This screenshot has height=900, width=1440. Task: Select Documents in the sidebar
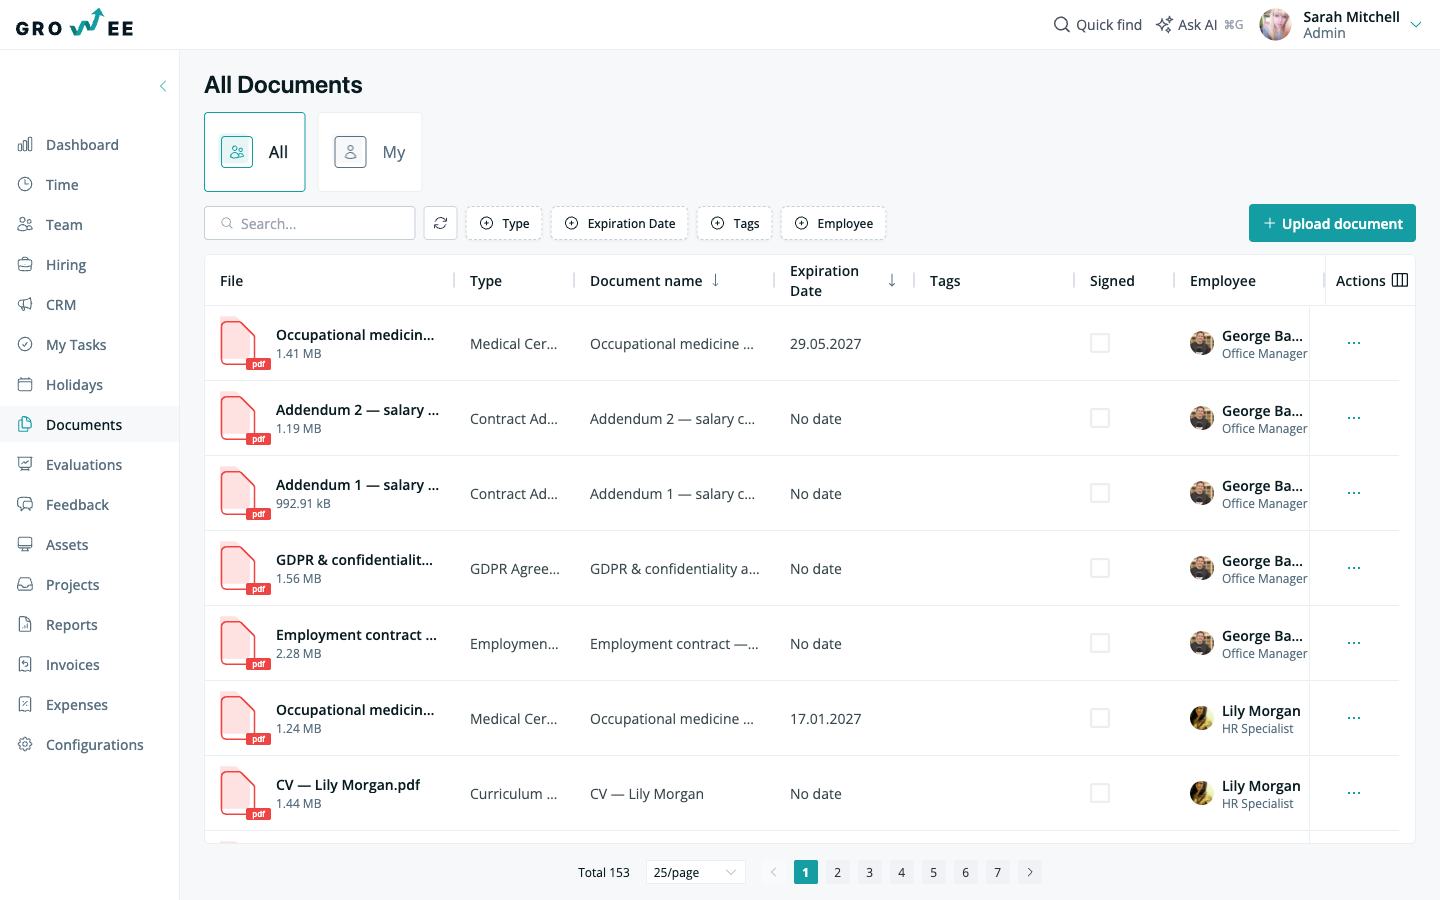click(x=89, y=425)
